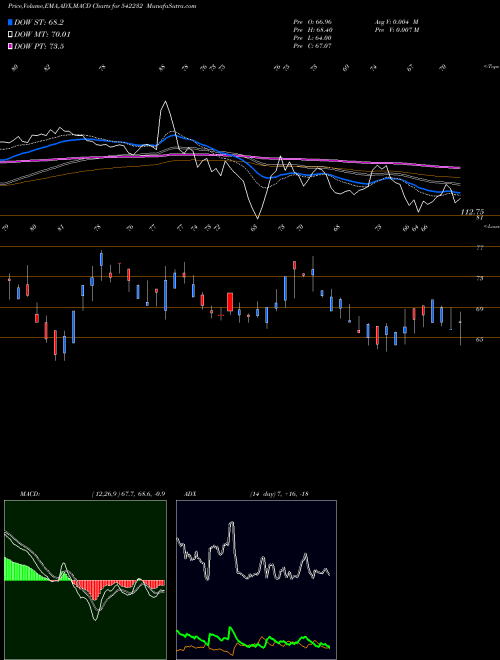Open the ADX indicator chart panel
Viewport: 500px width, 660px height.
[256, 580]
